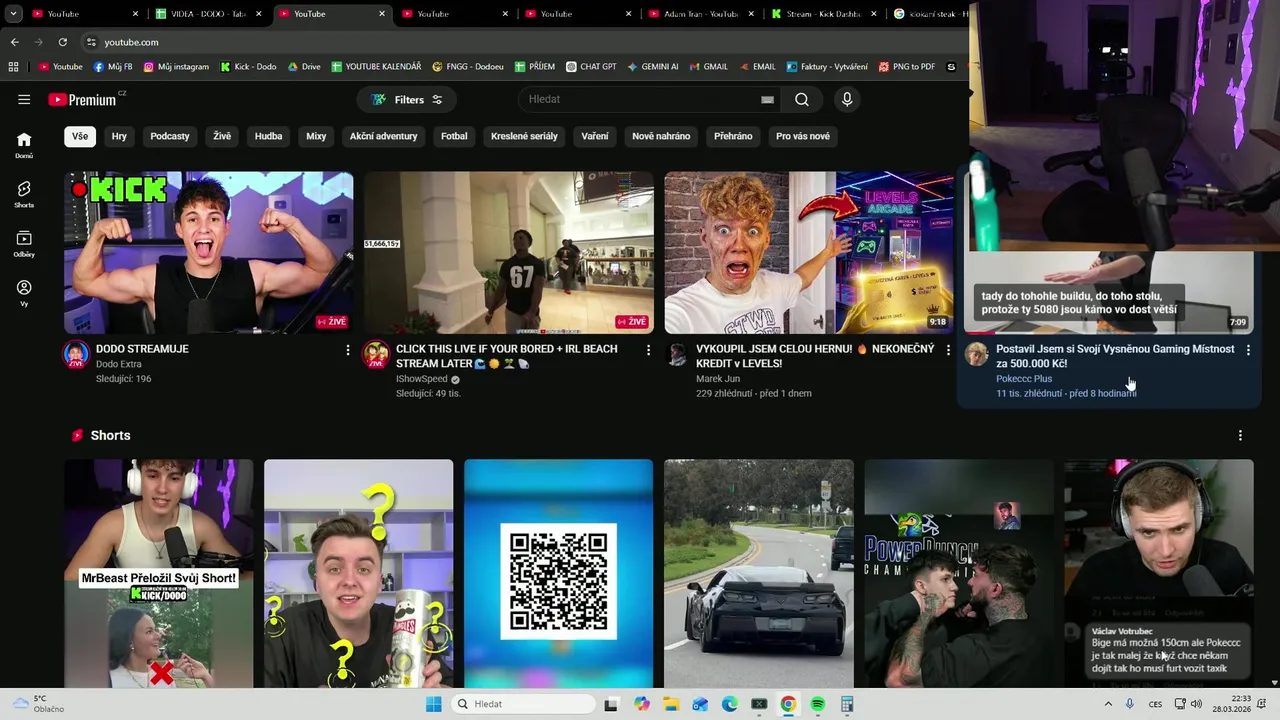Select the Mixy filter chip

coord(316,136)
